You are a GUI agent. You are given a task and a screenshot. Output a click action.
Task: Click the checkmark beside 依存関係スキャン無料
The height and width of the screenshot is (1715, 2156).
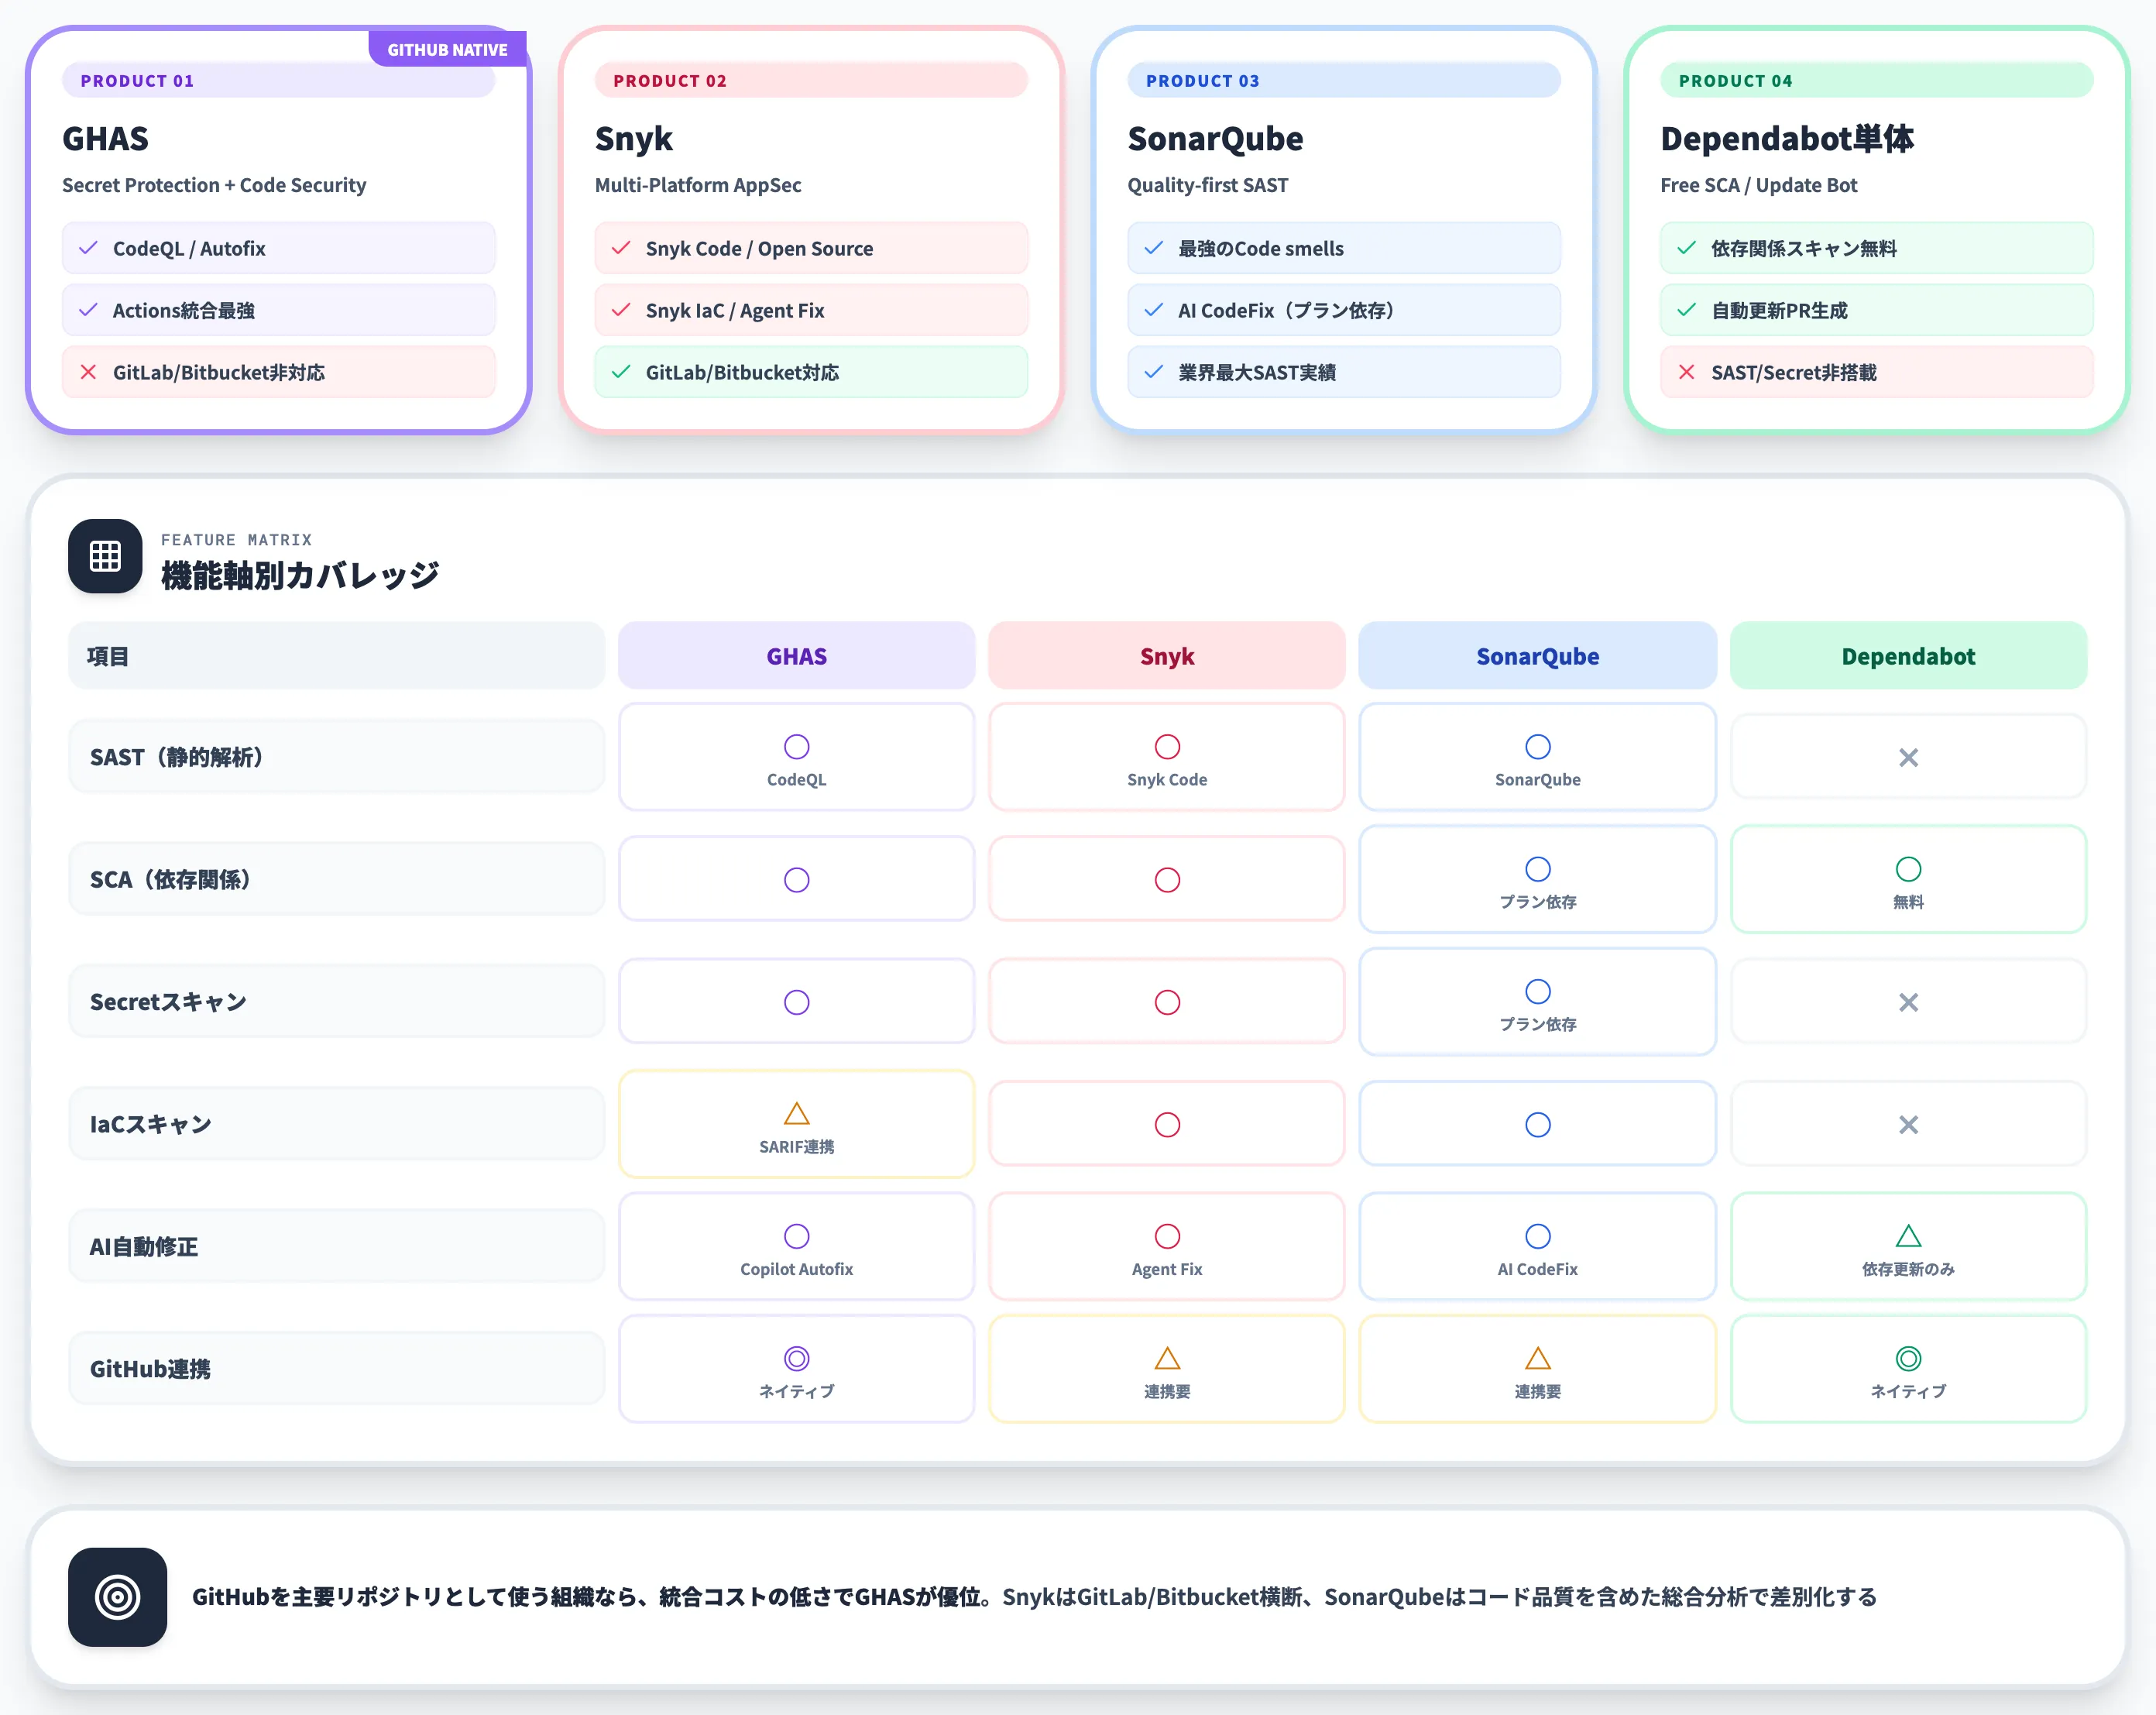click(1687, 248)
